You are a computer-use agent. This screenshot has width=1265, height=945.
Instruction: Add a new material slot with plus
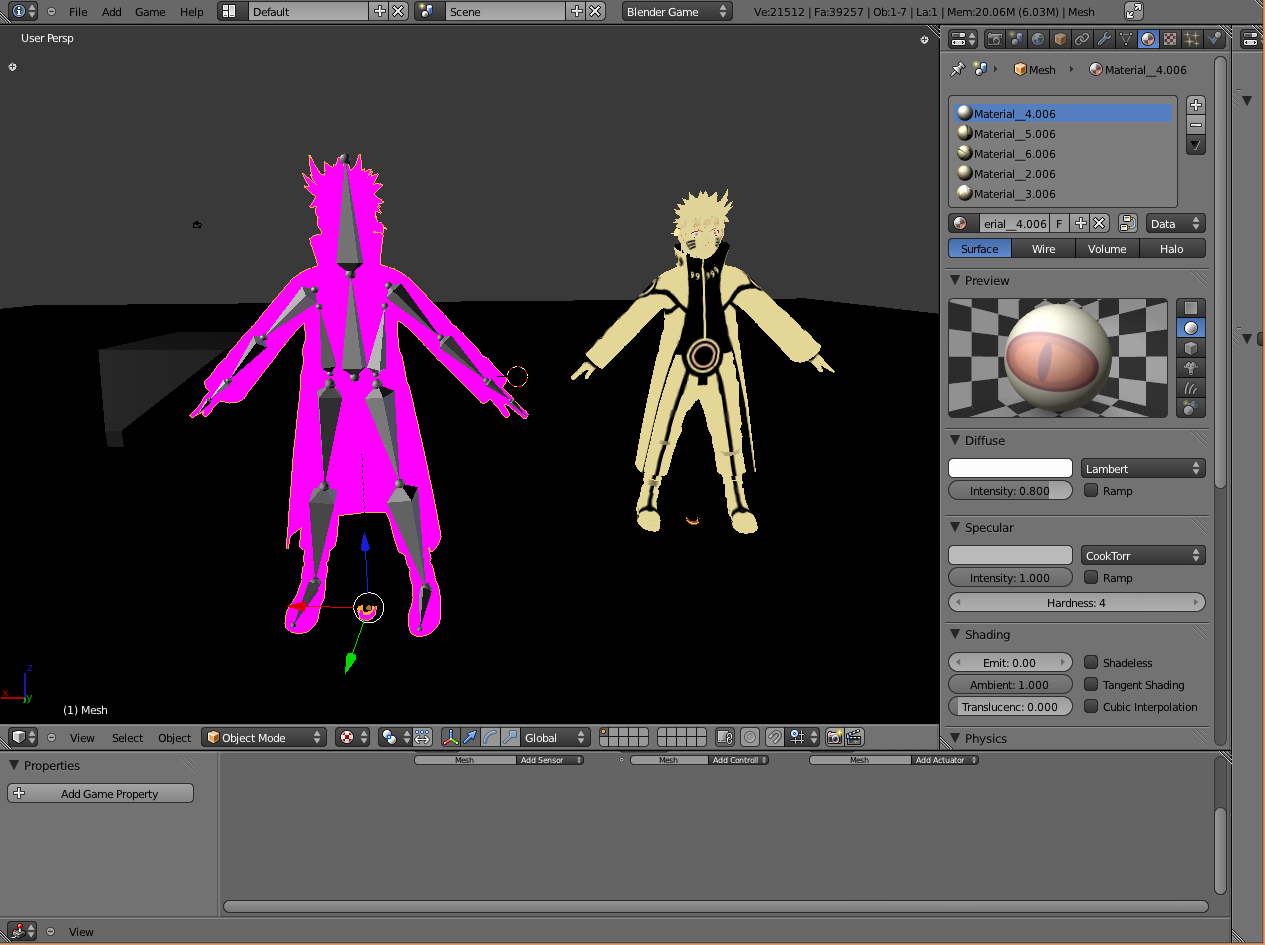tap(1195, 105)
